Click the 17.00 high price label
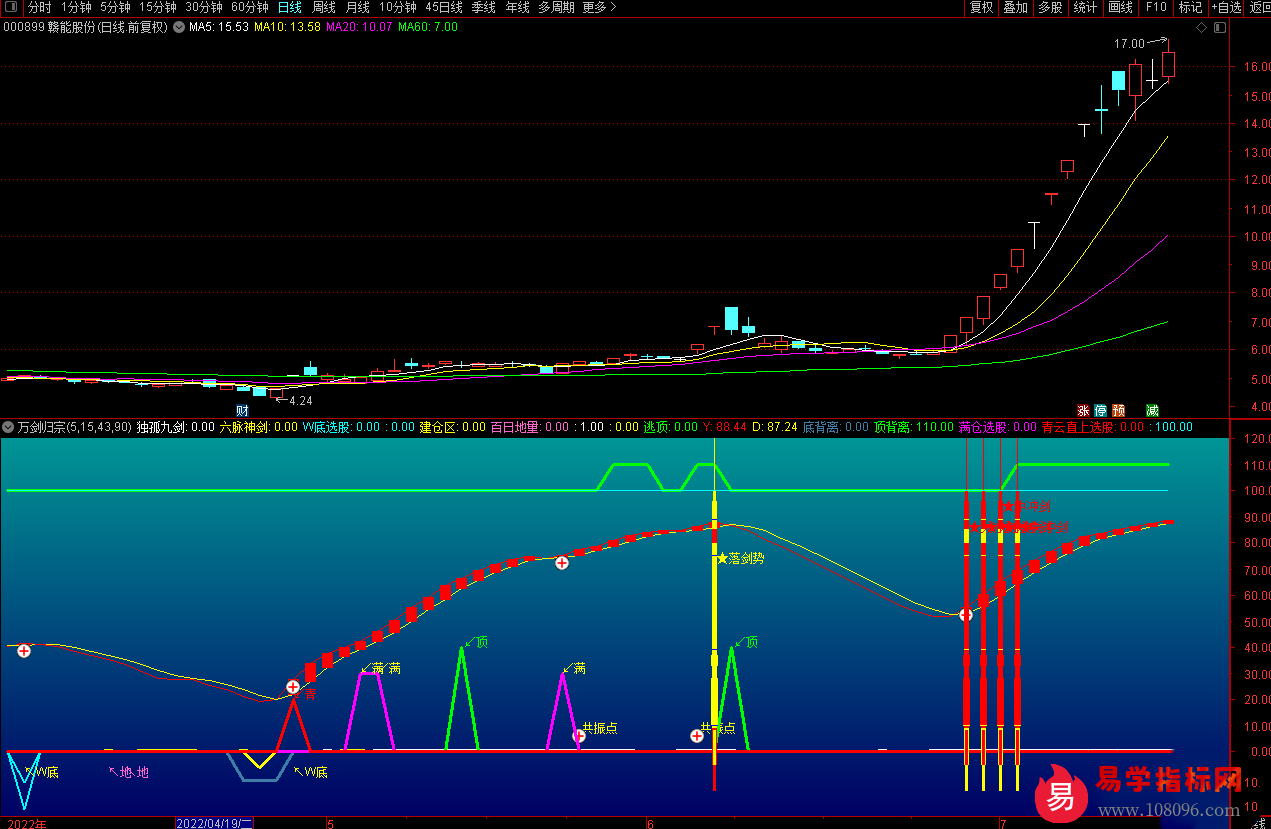This screenshot has height=829, width=1271. (1130, 44)
